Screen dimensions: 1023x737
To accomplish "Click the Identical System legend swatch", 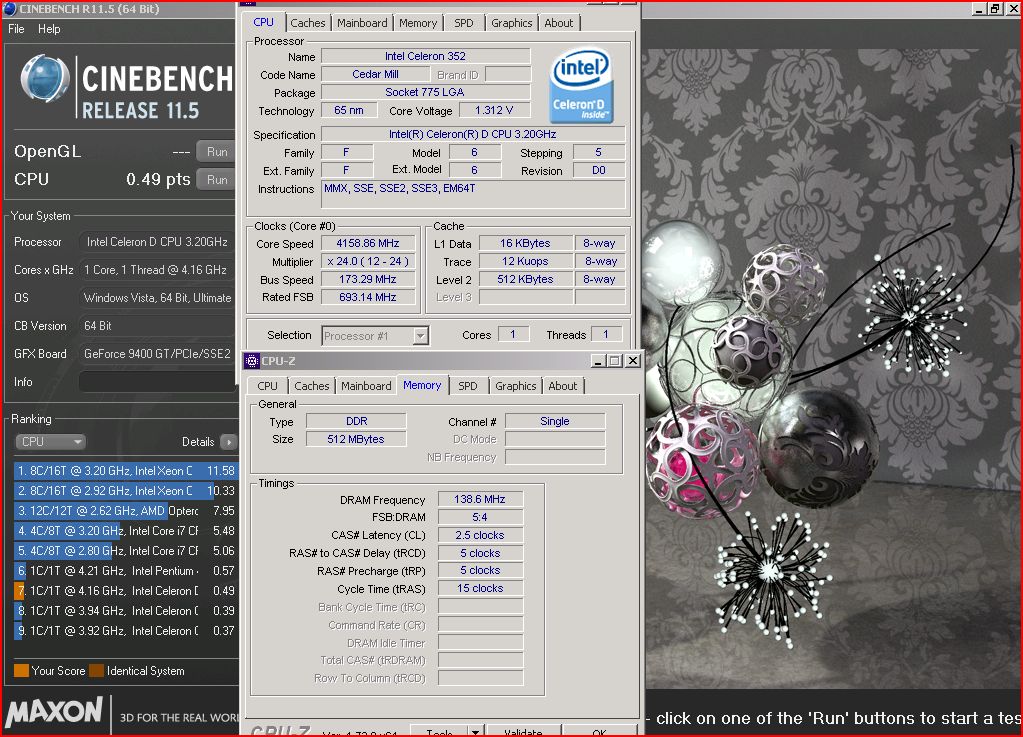I will (x=97, y=670).
